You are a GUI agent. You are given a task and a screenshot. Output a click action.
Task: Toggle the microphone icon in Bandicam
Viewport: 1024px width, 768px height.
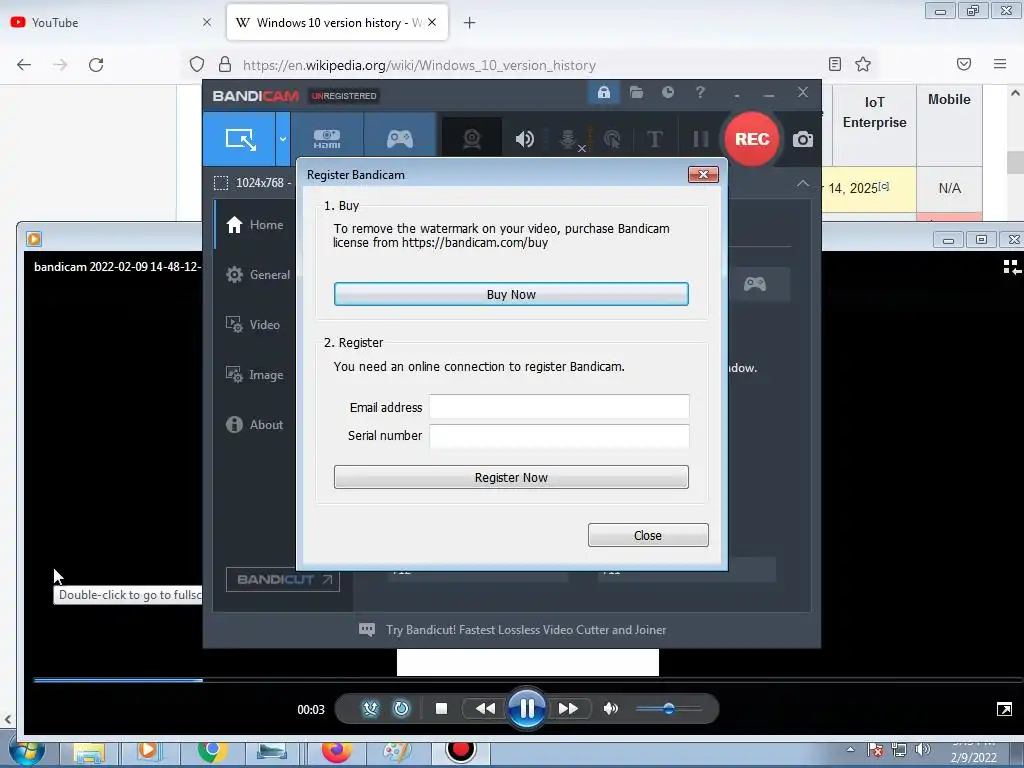pyautogui.click(x=568, y=139)
